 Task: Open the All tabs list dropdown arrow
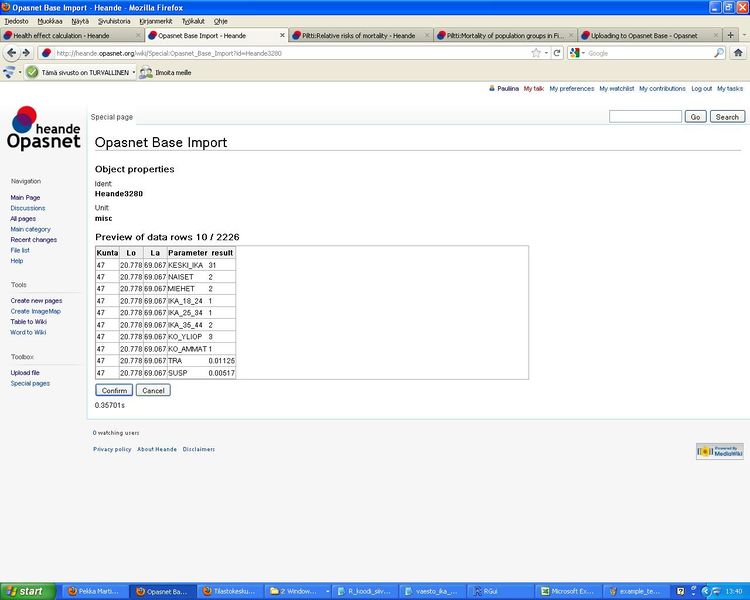pyautogui.click(x=744, y=35)
